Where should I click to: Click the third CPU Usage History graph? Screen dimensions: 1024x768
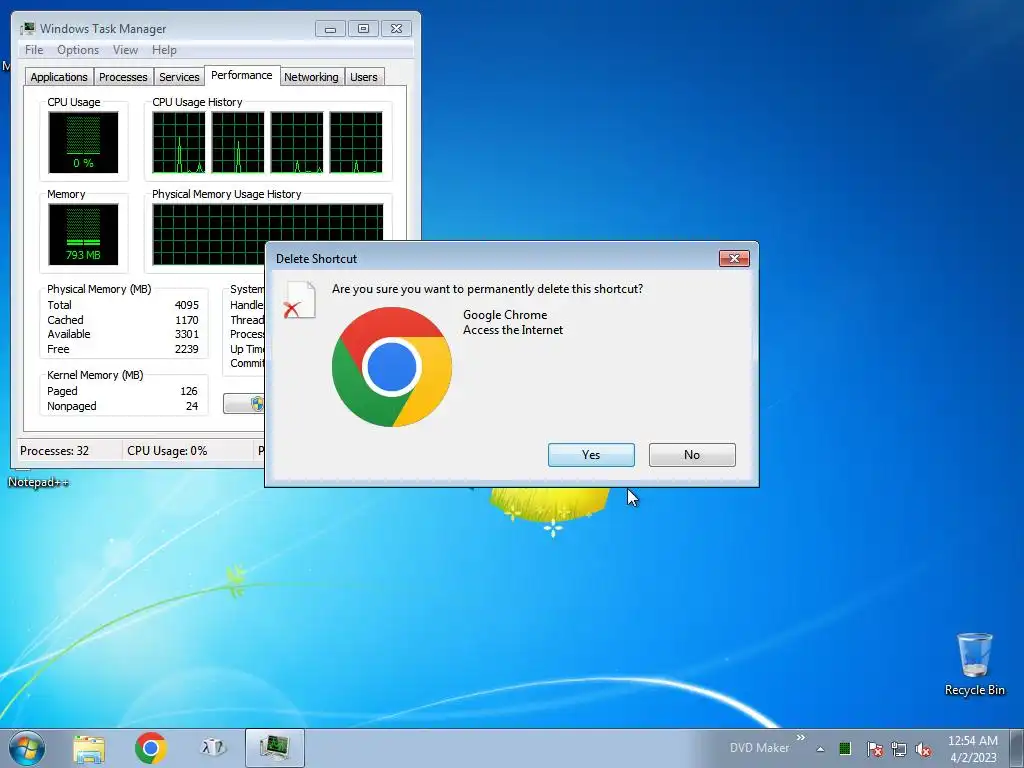click(296, 142)
